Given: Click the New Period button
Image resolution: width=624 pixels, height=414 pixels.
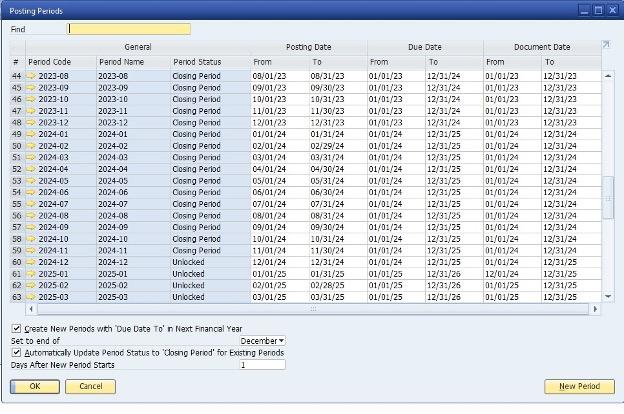Looking at the screenshot, I should [579, 386].
